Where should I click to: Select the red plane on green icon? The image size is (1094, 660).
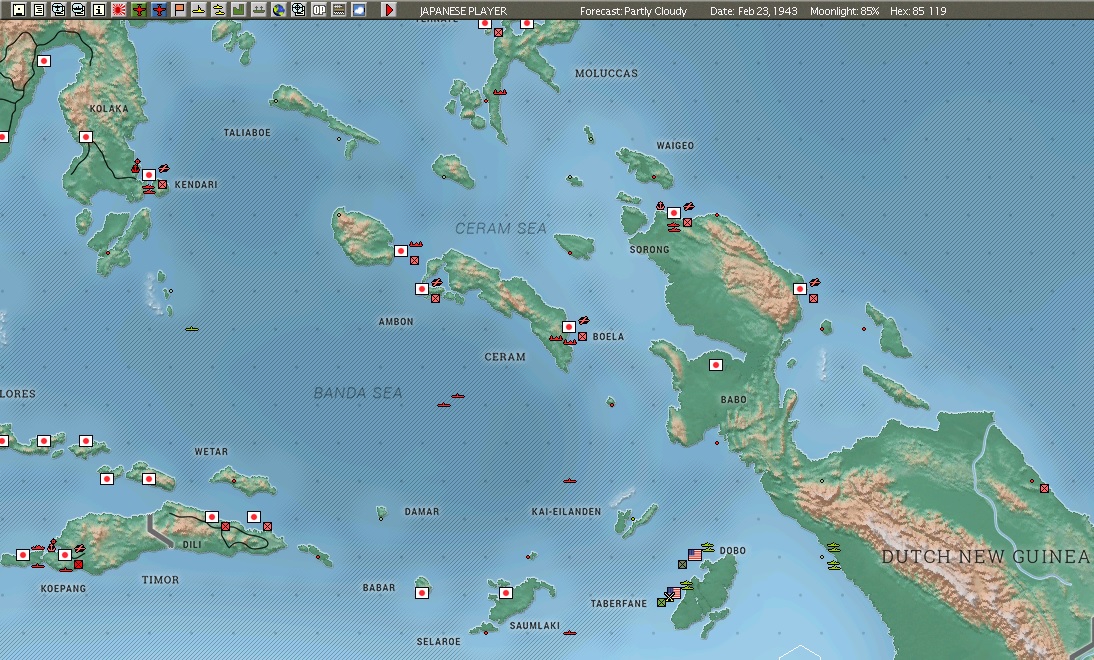pos(139,10)
